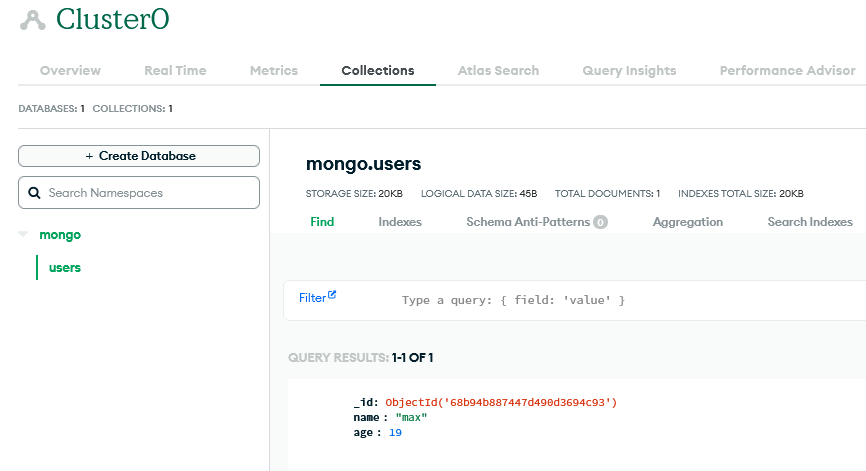Go to the Metrics tab

point(274,71)
